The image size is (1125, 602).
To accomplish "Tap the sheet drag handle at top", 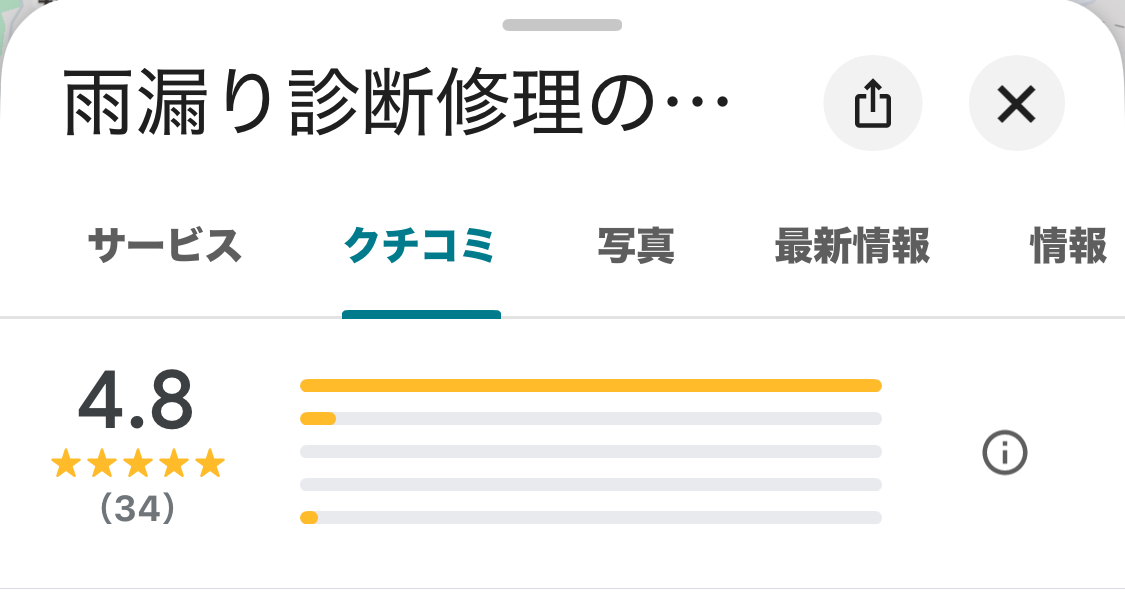I will (562, 25).
